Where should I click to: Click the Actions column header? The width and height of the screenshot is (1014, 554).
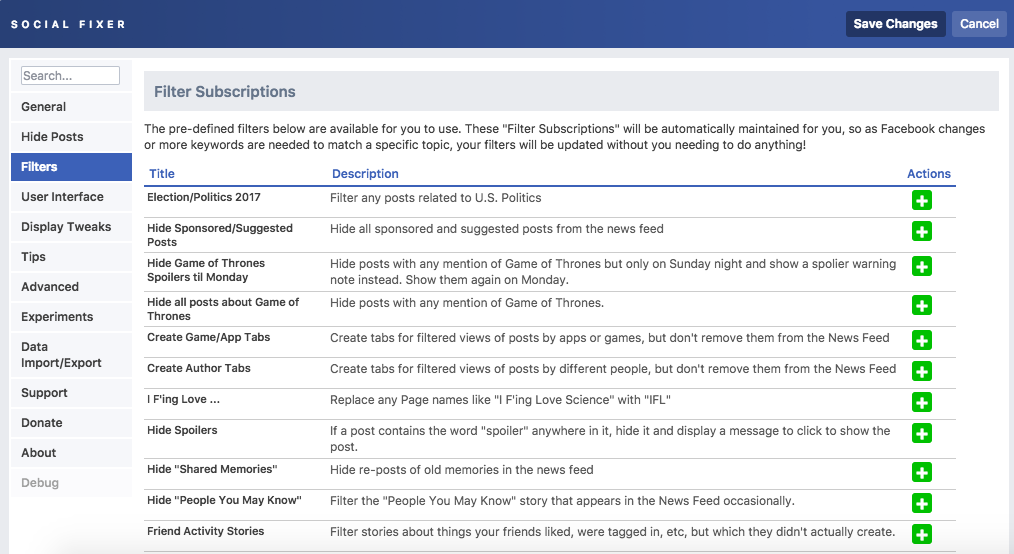pyautogui.click(x=929, y=174)
